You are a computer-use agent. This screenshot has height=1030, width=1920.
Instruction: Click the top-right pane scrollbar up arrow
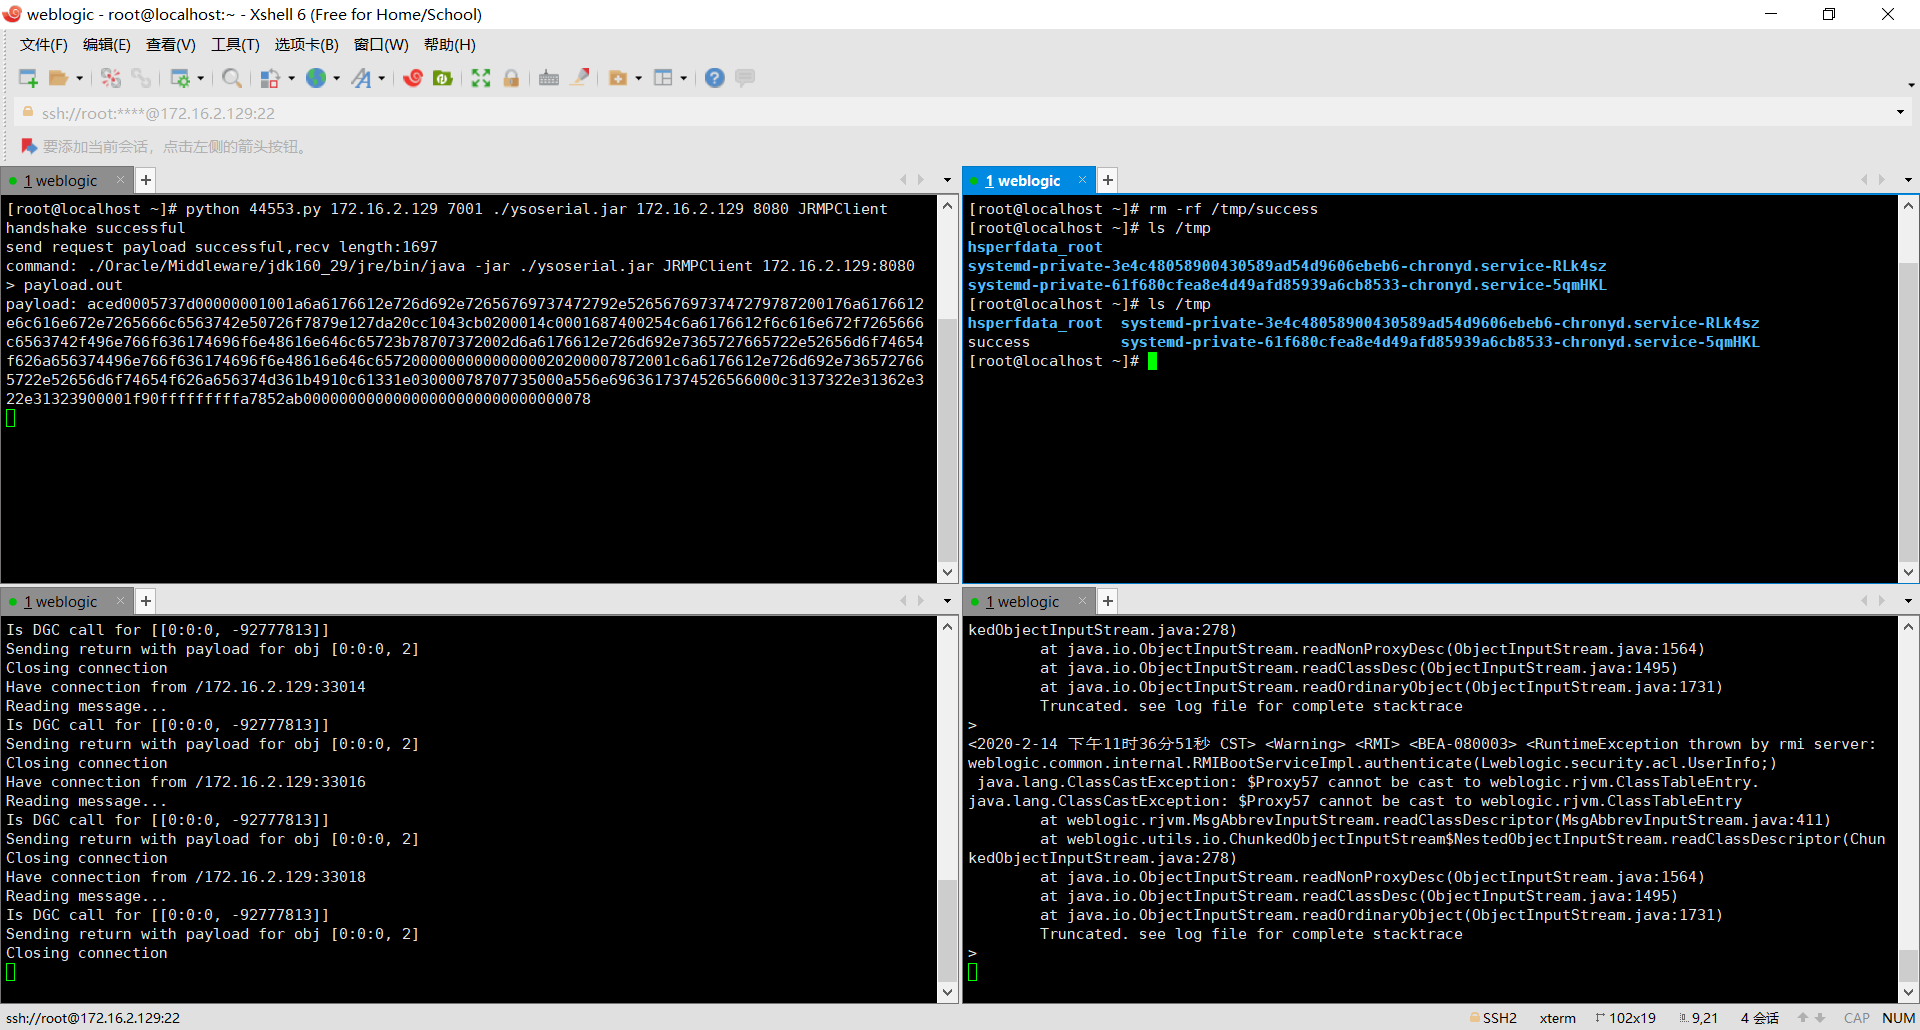[1909, 206]
